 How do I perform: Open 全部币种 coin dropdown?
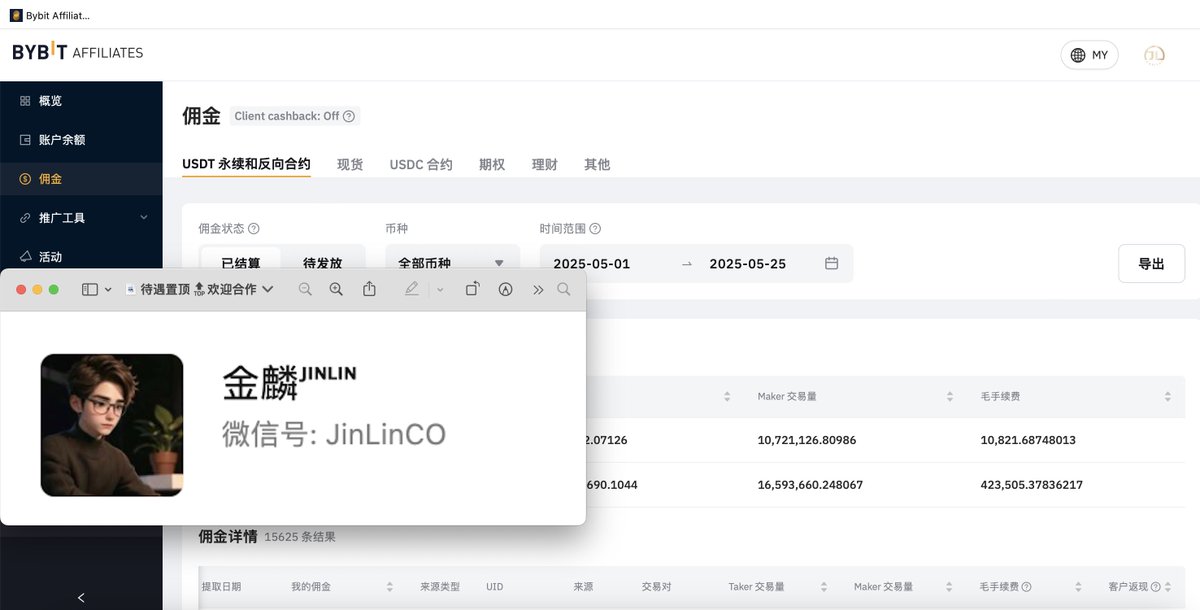point(452,263)
